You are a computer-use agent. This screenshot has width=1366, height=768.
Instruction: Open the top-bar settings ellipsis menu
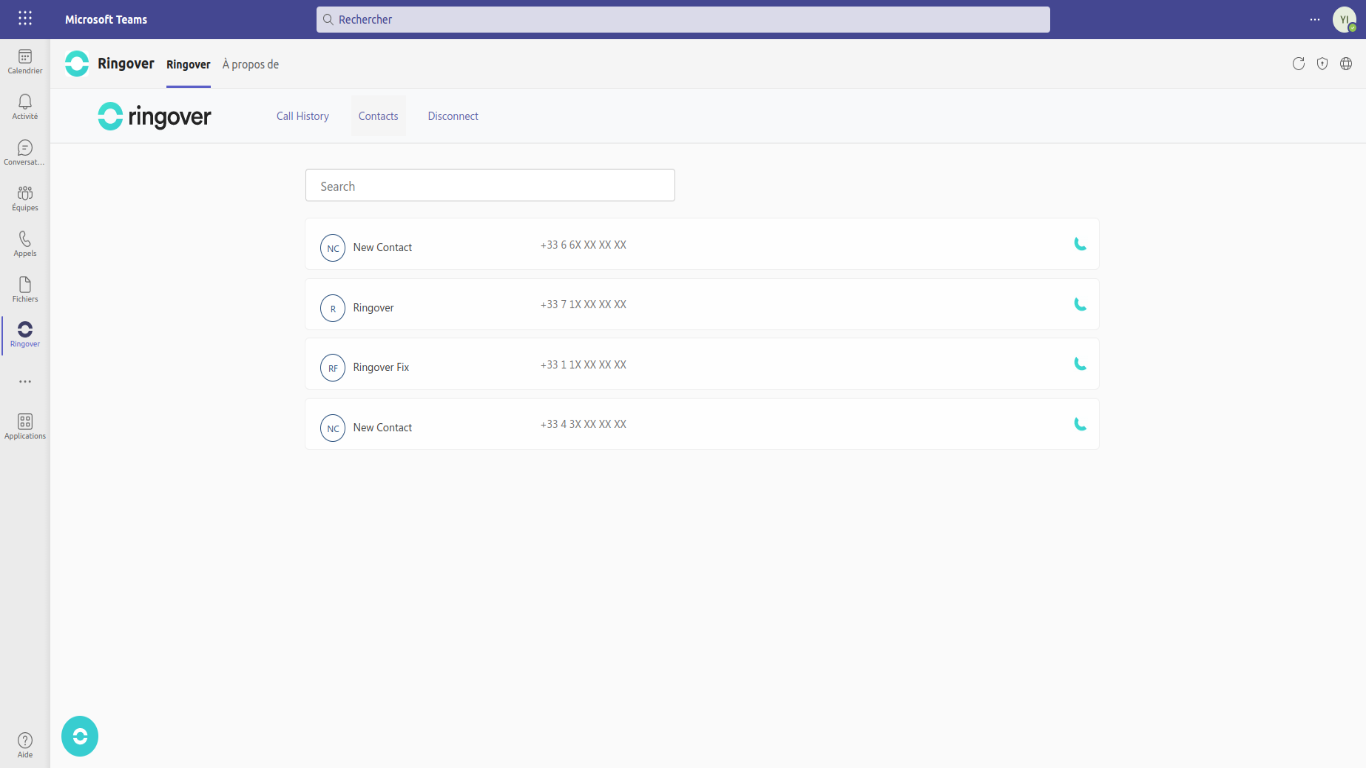coord(1314,19)
